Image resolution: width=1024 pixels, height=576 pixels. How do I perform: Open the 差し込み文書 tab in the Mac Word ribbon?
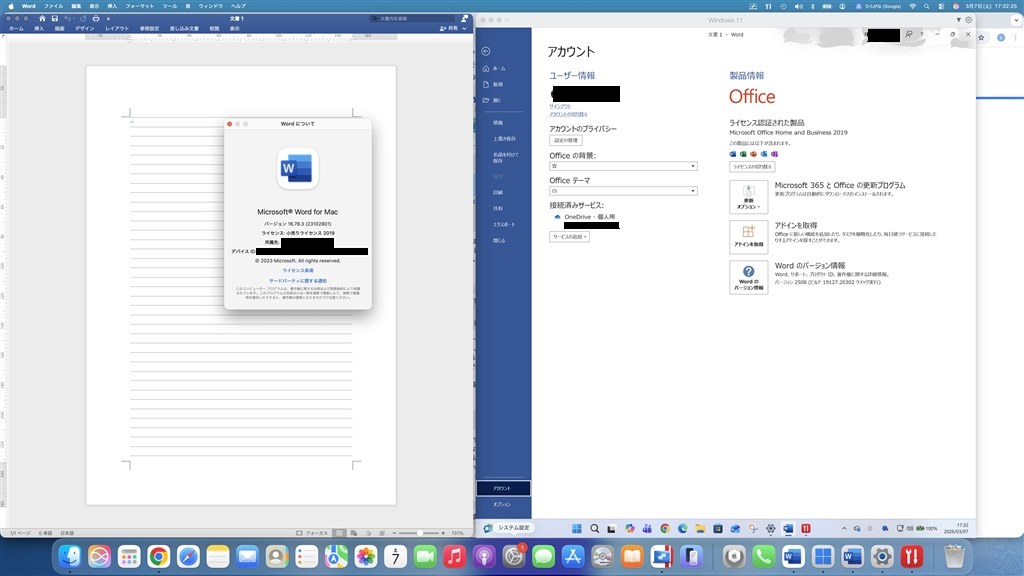pyautogui.click(x=184, y=29)
